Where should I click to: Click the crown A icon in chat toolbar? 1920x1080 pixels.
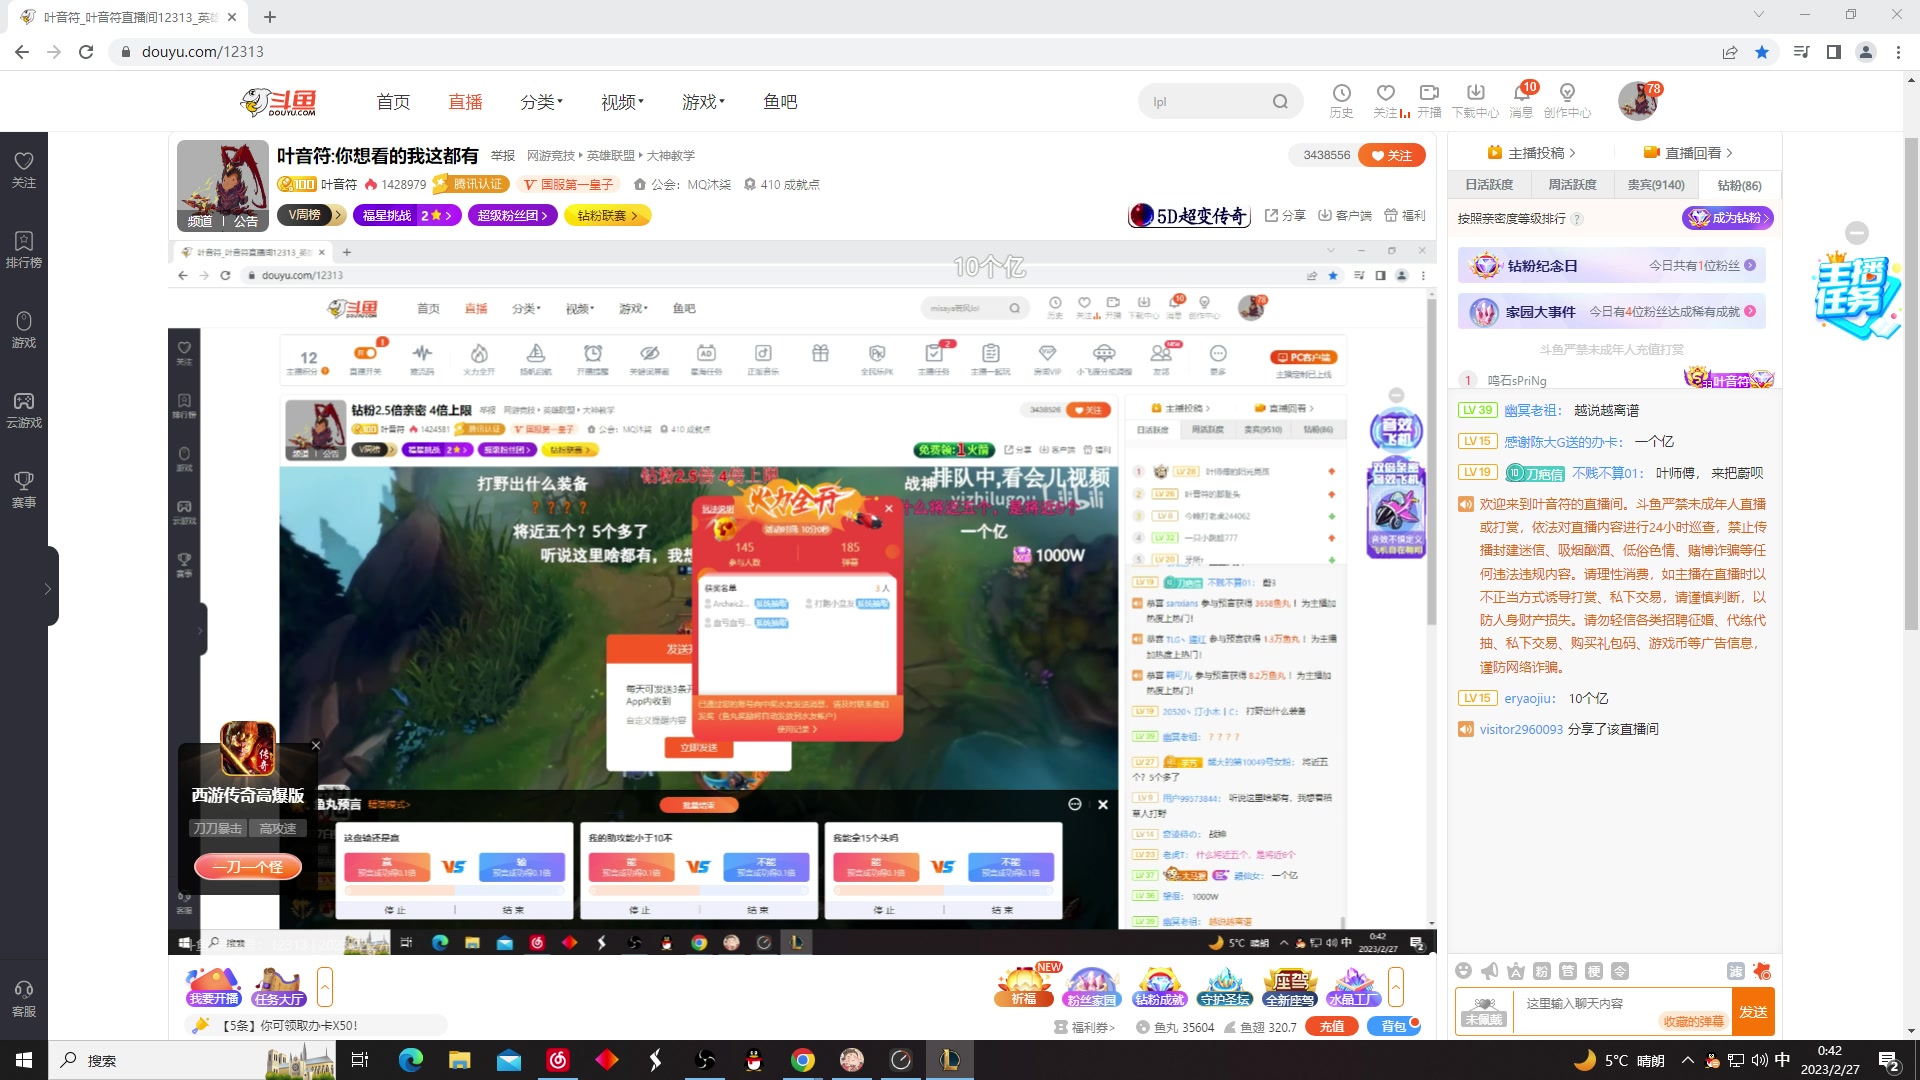tap(1516, 971)
